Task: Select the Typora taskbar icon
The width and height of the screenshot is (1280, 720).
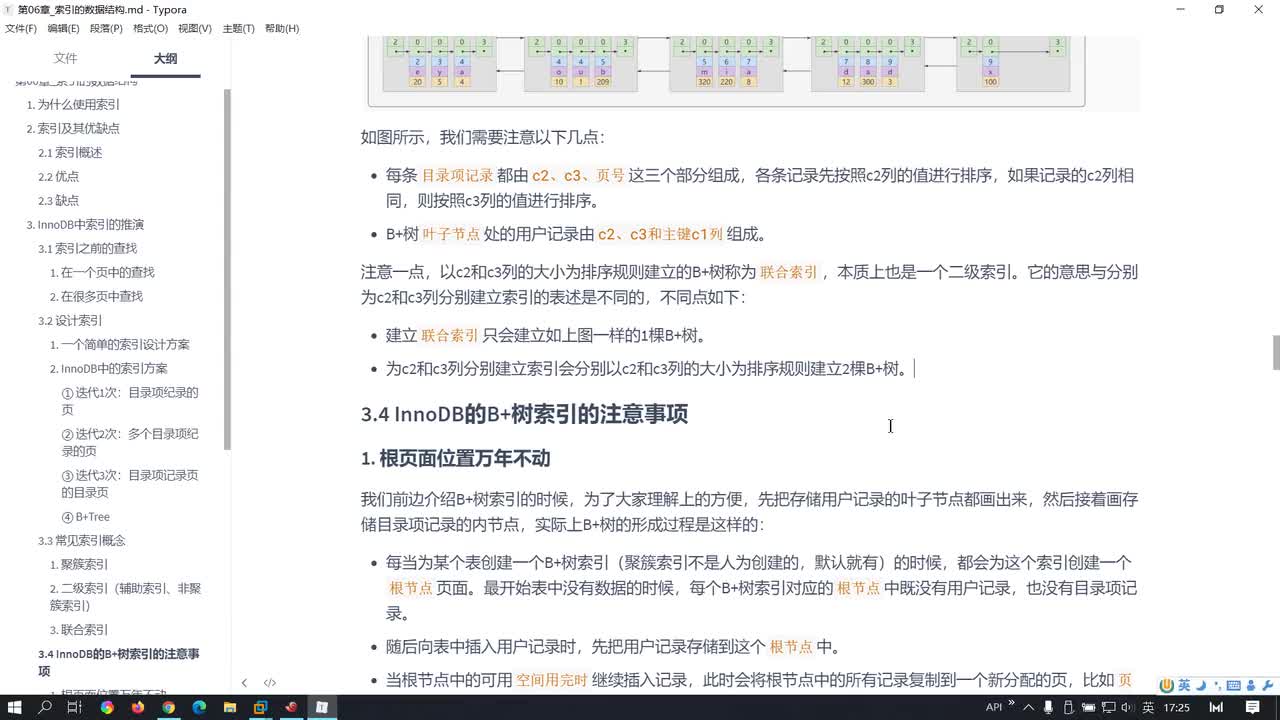Action: click(321, 707)
